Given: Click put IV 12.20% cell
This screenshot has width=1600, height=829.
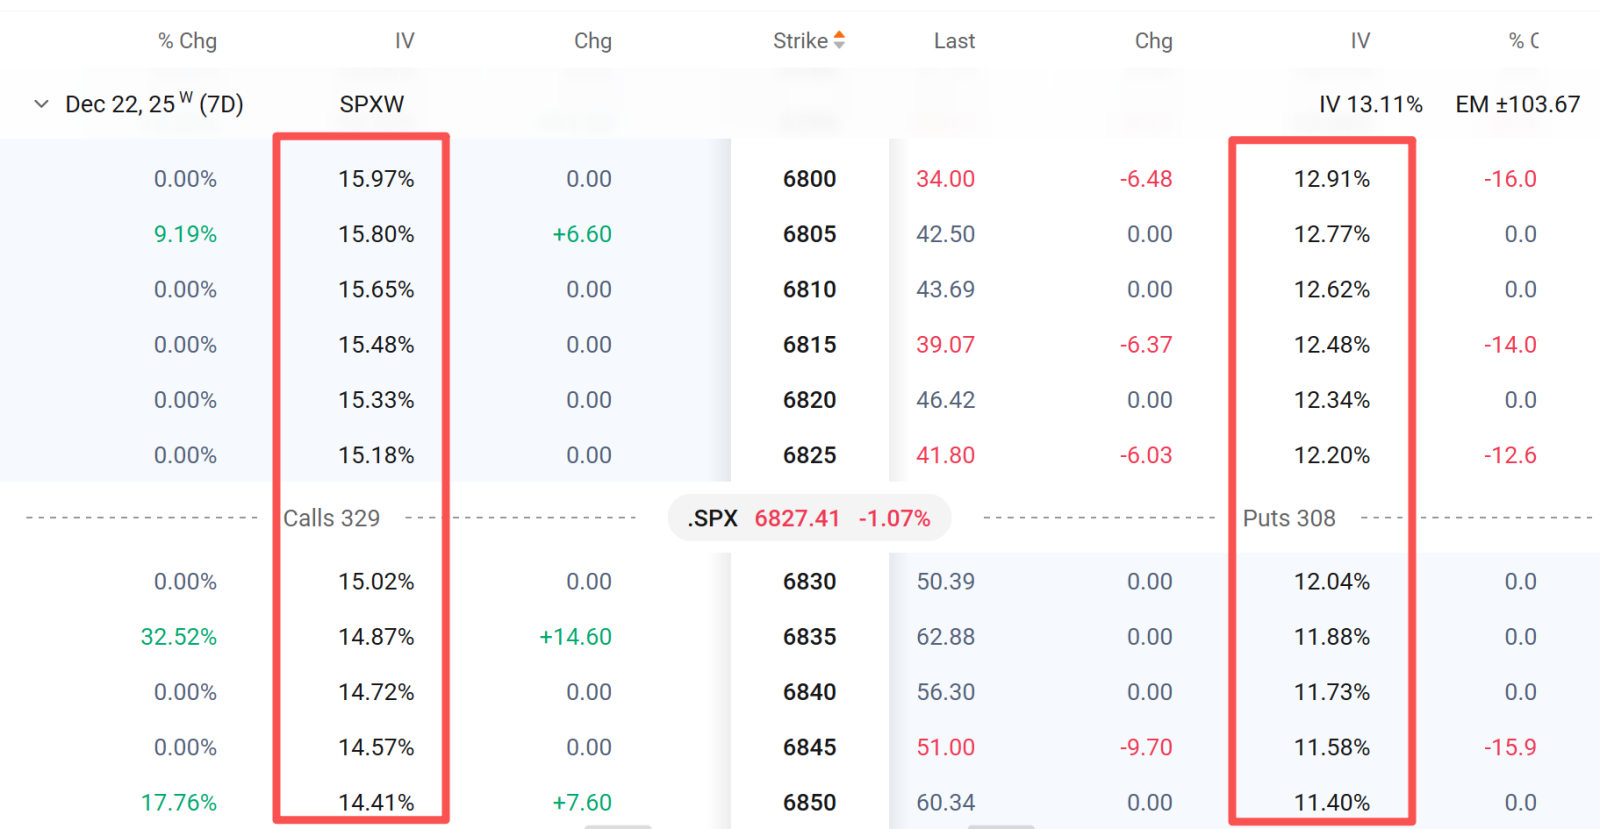Looking at the screenshot, I should 1332,455.
